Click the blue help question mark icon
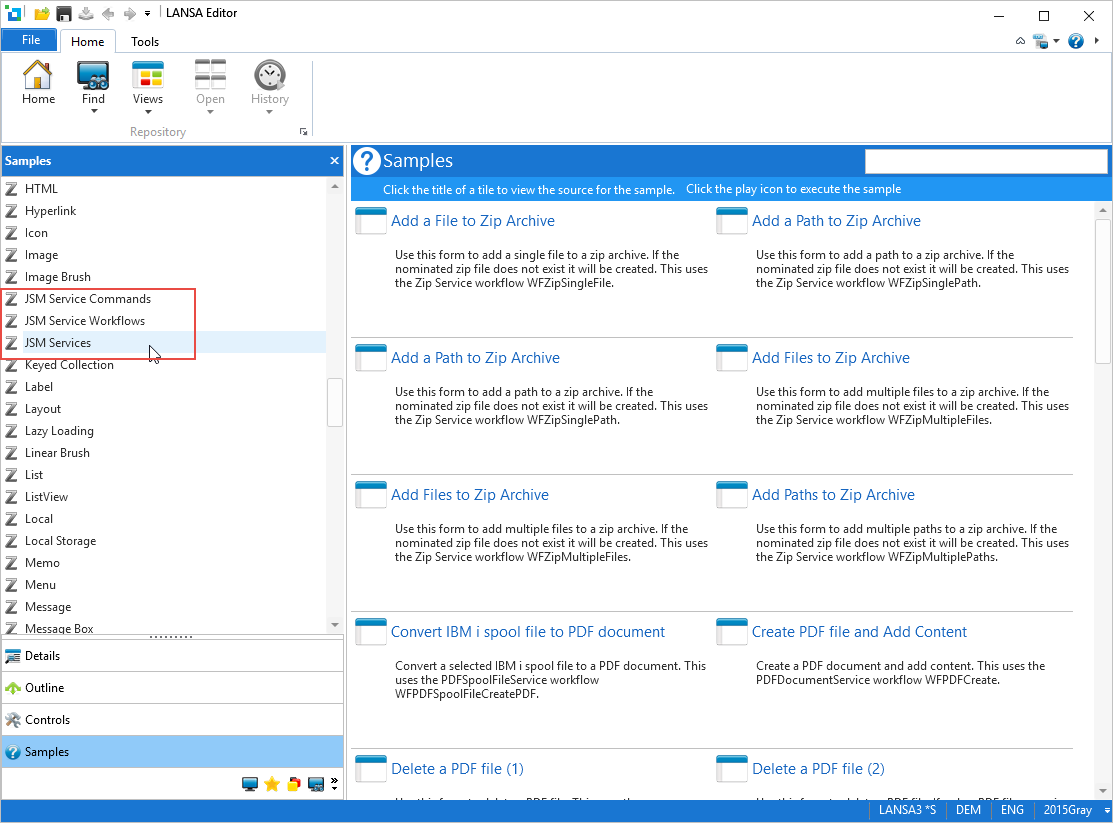Image resolution: width=1113 pixels, height=823 pixels. click(x=1076, y=41)
